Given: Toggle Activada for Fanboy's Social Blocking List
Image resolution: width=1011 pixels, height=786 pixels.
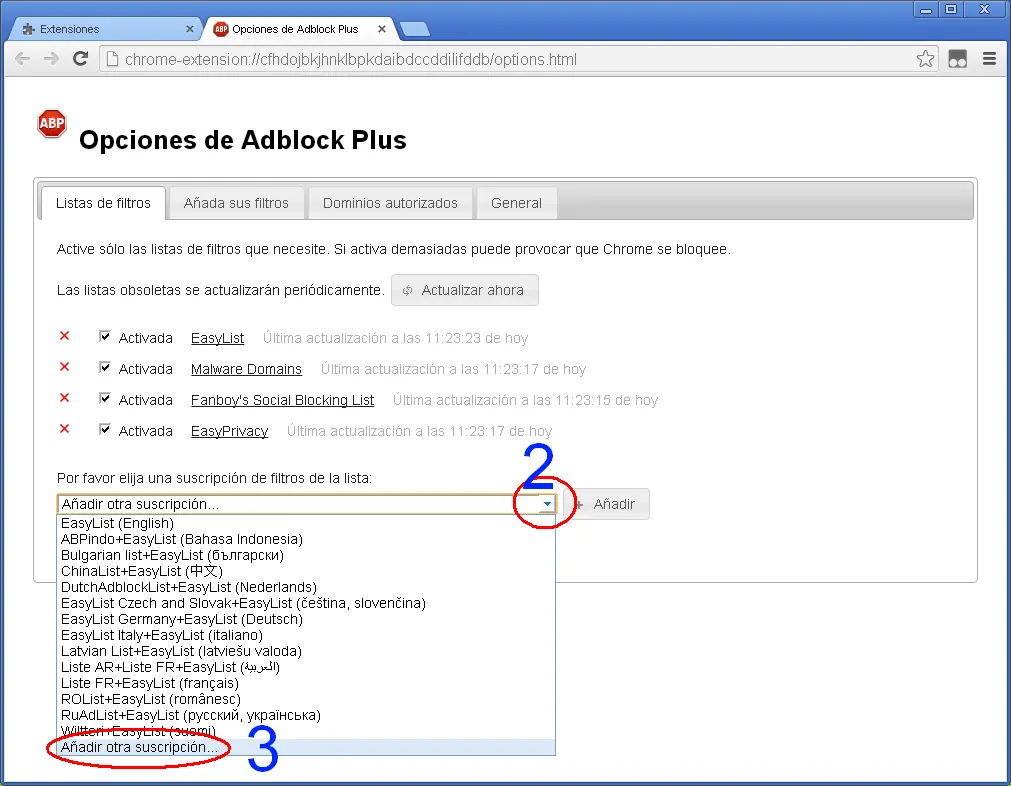Looking at the screenshot, I should point(104,398).
